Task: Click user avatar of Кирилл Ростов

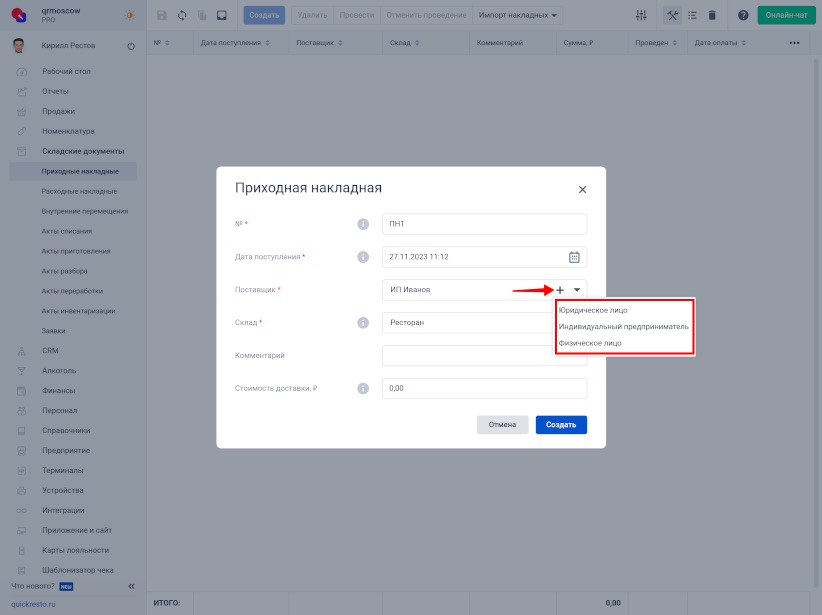Action: tap(18, 46)
